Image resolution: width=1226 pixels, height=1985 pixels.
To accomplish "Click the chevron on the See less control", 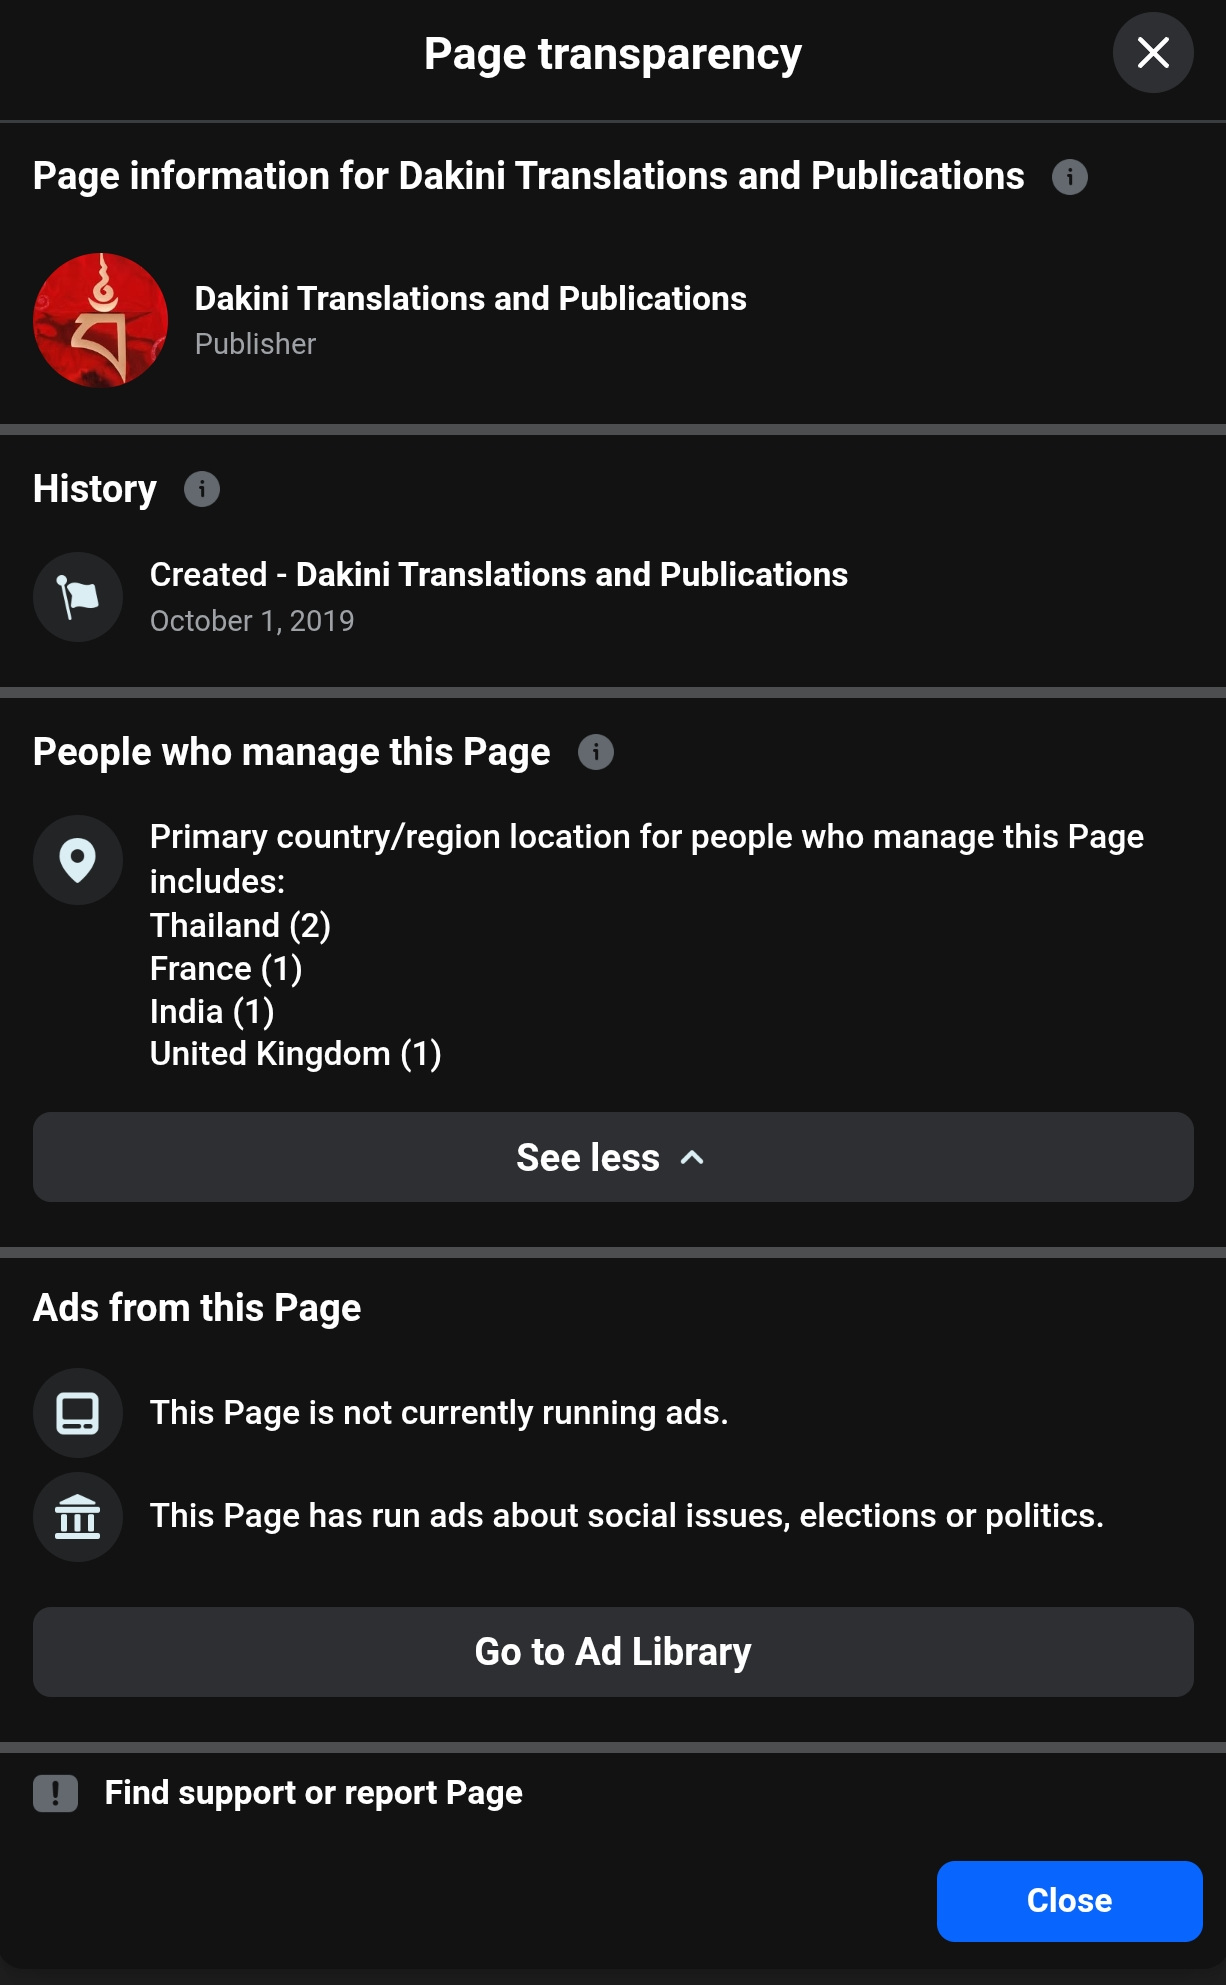I will (x=692, y=1157).
